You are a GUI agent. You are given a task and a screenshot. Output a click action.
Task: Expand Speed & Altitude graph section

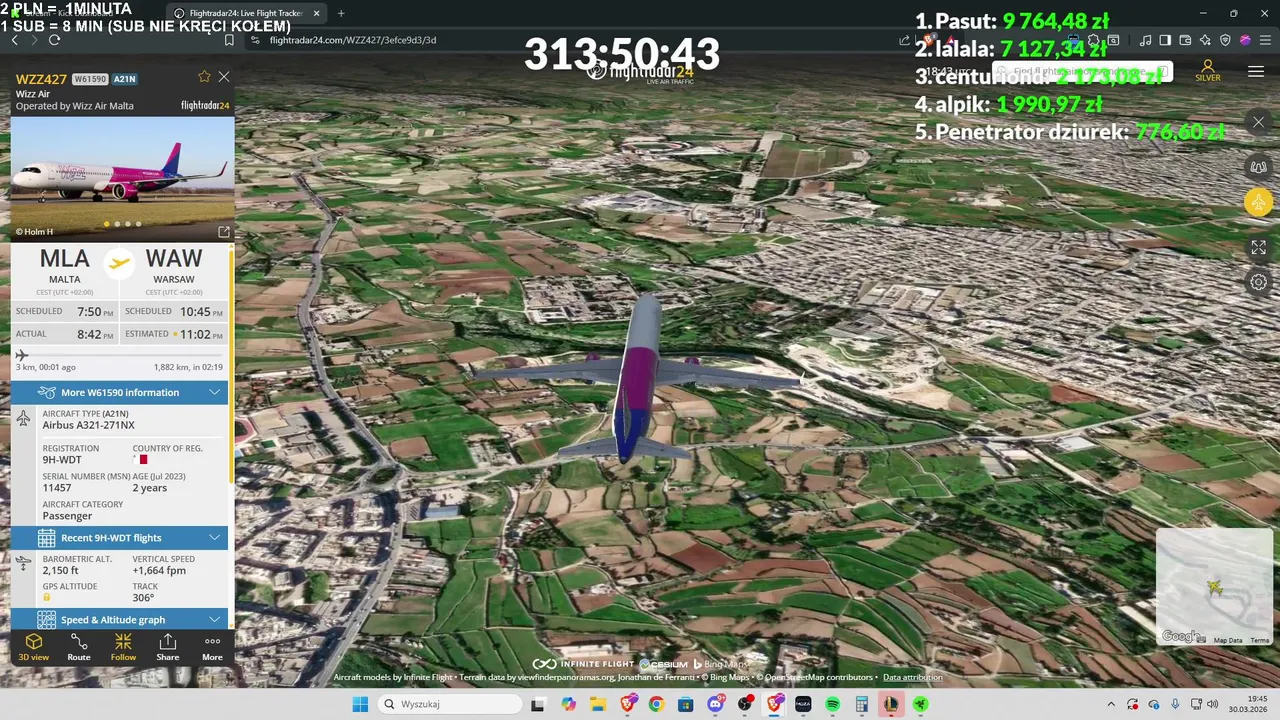coord(120,620)
